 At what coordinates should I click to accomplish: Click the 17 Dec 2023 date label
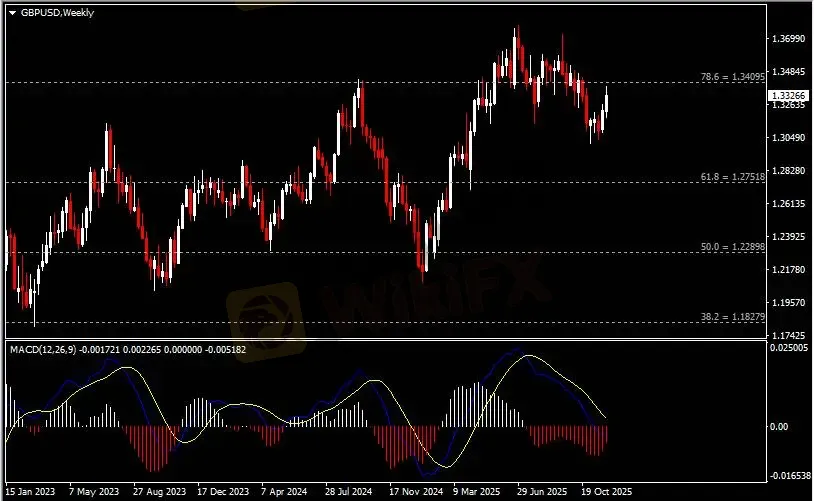pyautogui.click(x=224, y=492)
